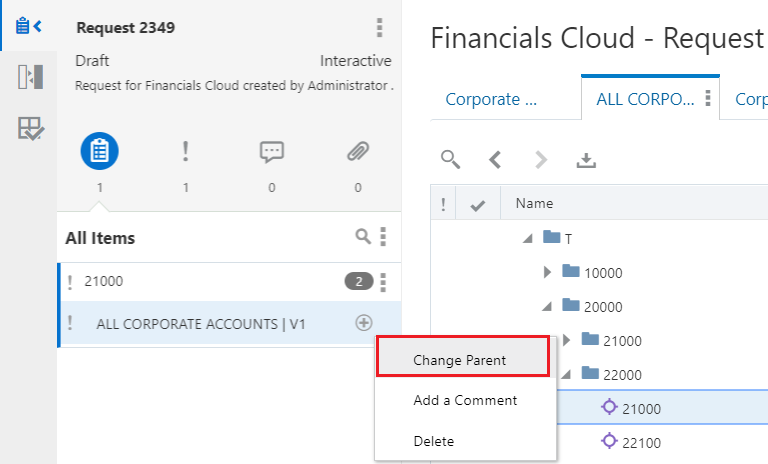Select Delete in the context menu

[x=434, y=441]
